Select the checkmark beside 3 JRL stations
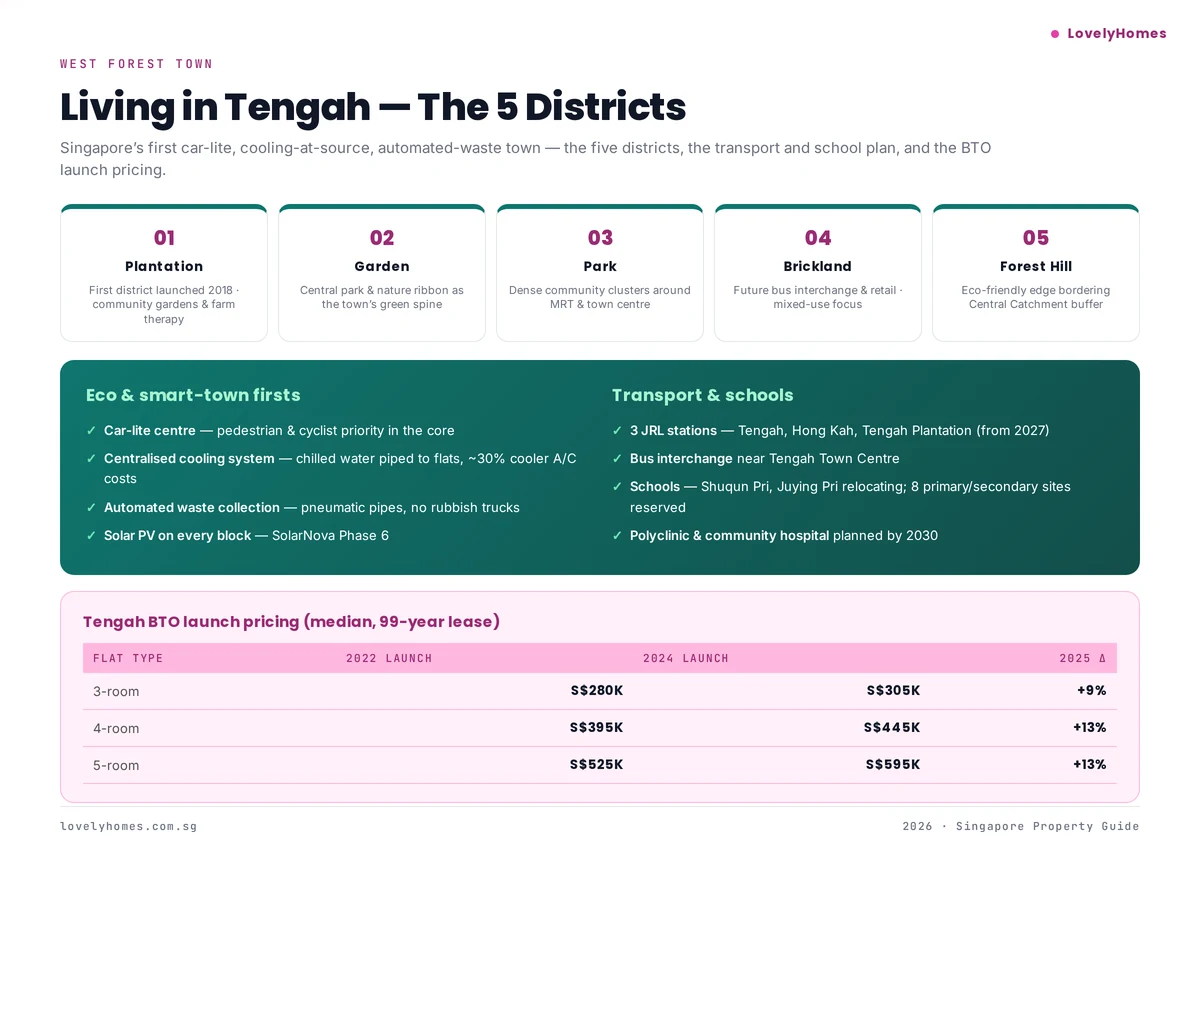Screen dimensions: 1200x1020 pos(616,430)
